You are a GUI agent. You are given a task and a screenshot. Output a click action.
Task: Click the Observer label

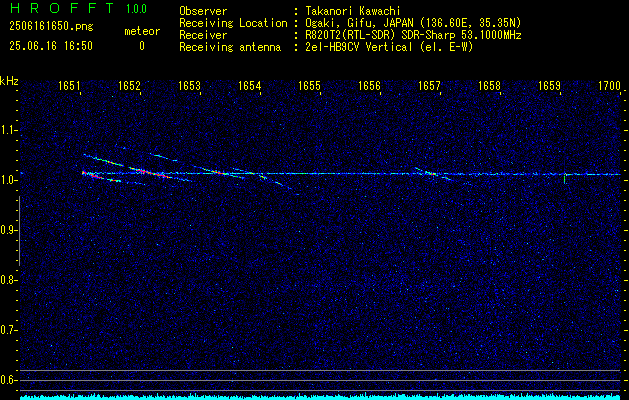[x=203, y=11]
